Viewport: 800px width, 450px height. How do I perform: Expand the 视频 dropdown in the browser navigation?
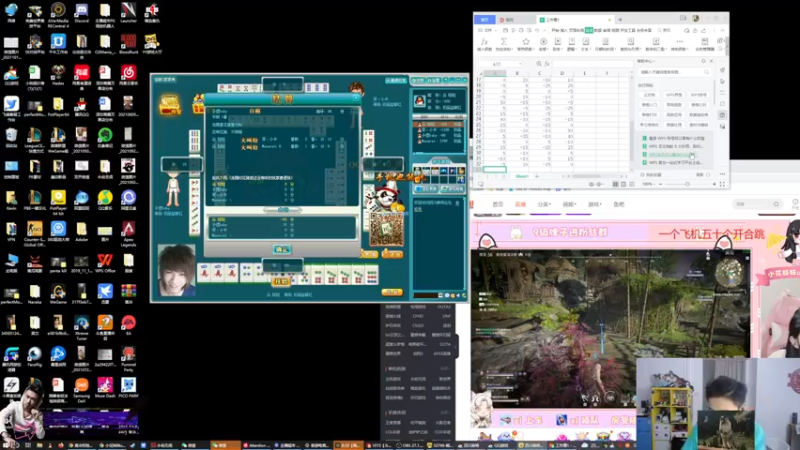(x=569, y=204)
